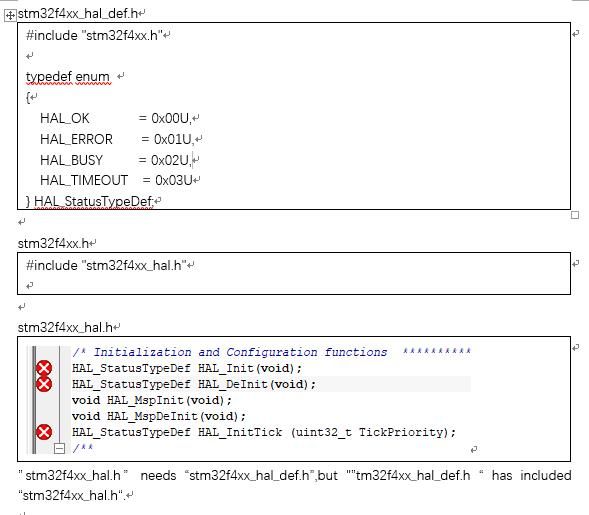Place cursor on typedef enum line

click(x=68, y=77)
